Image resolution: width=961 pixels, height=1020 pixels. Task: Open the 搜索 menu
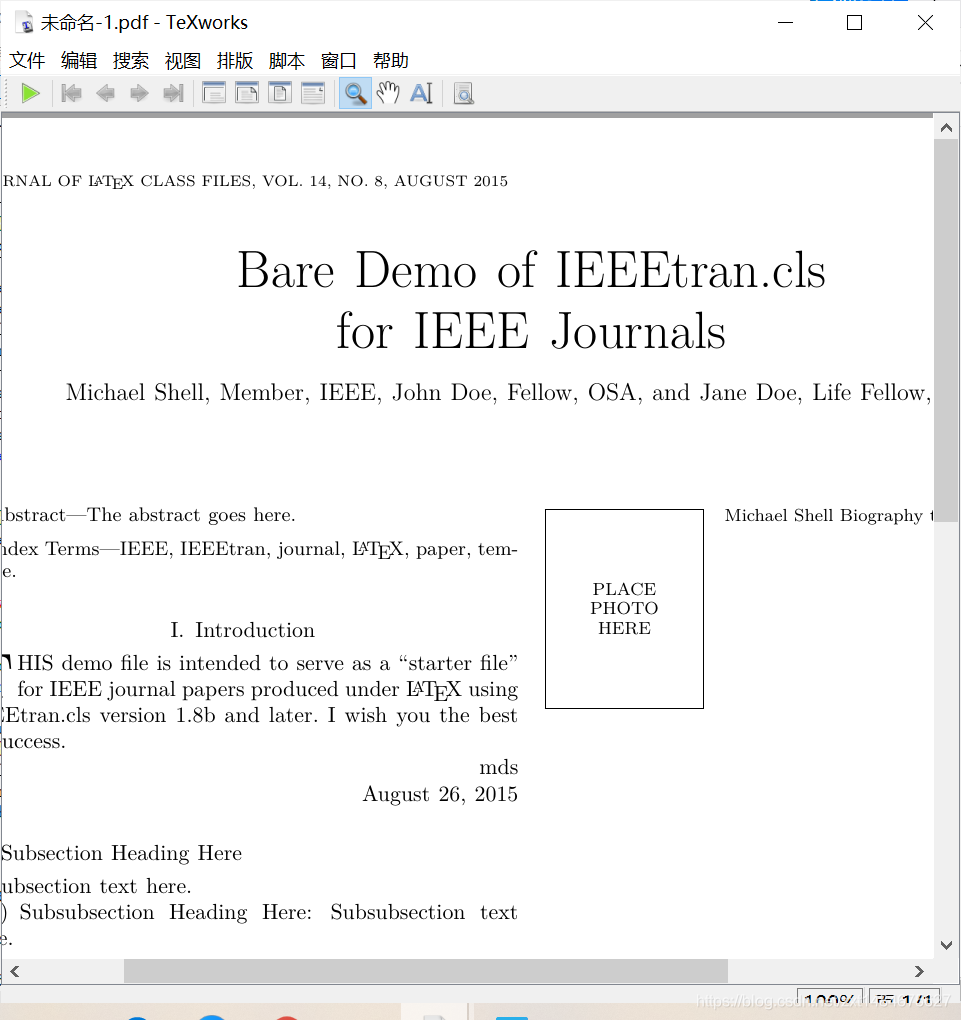click(131, 60)
